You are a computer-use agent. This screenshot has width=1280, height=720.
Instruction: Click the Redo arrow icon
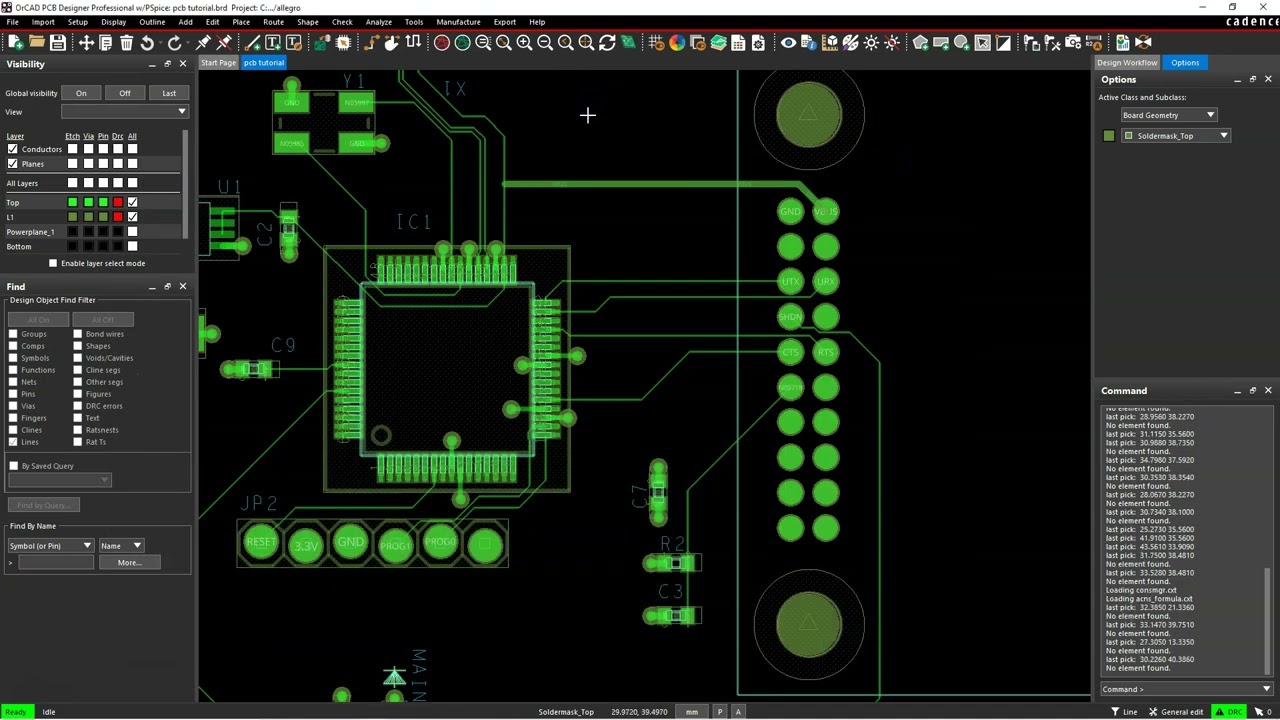pos(174,43)
